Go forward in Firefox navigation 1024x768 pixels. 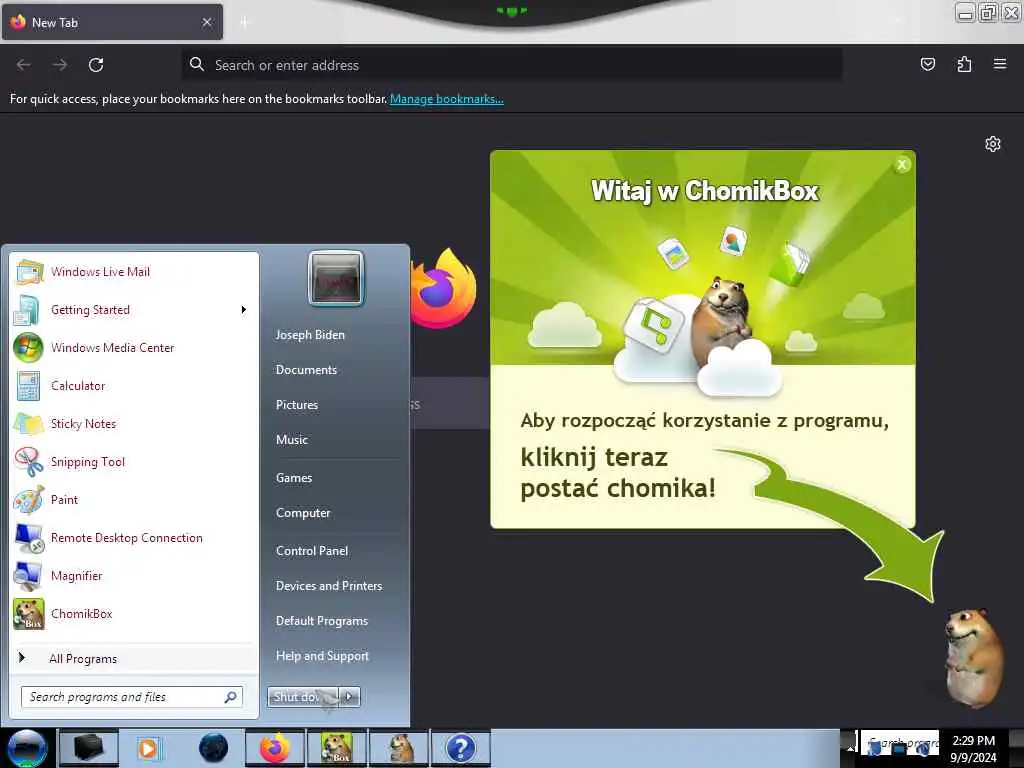[60, 65]
